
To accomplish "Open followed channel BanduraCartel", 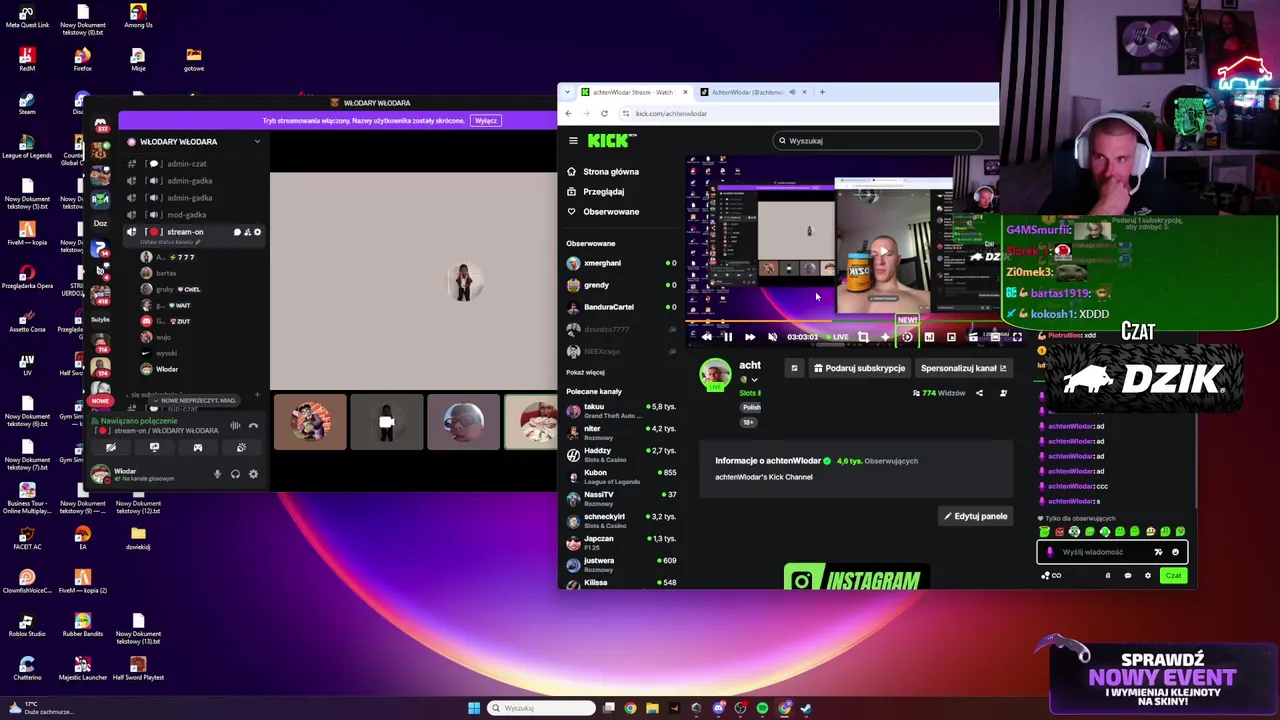I will [x=621, y=307].
